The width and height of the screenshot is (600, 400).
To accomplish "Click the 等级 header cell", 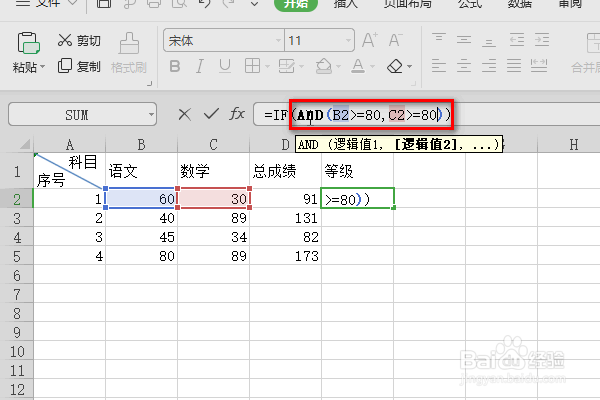I will coord(357,171).
